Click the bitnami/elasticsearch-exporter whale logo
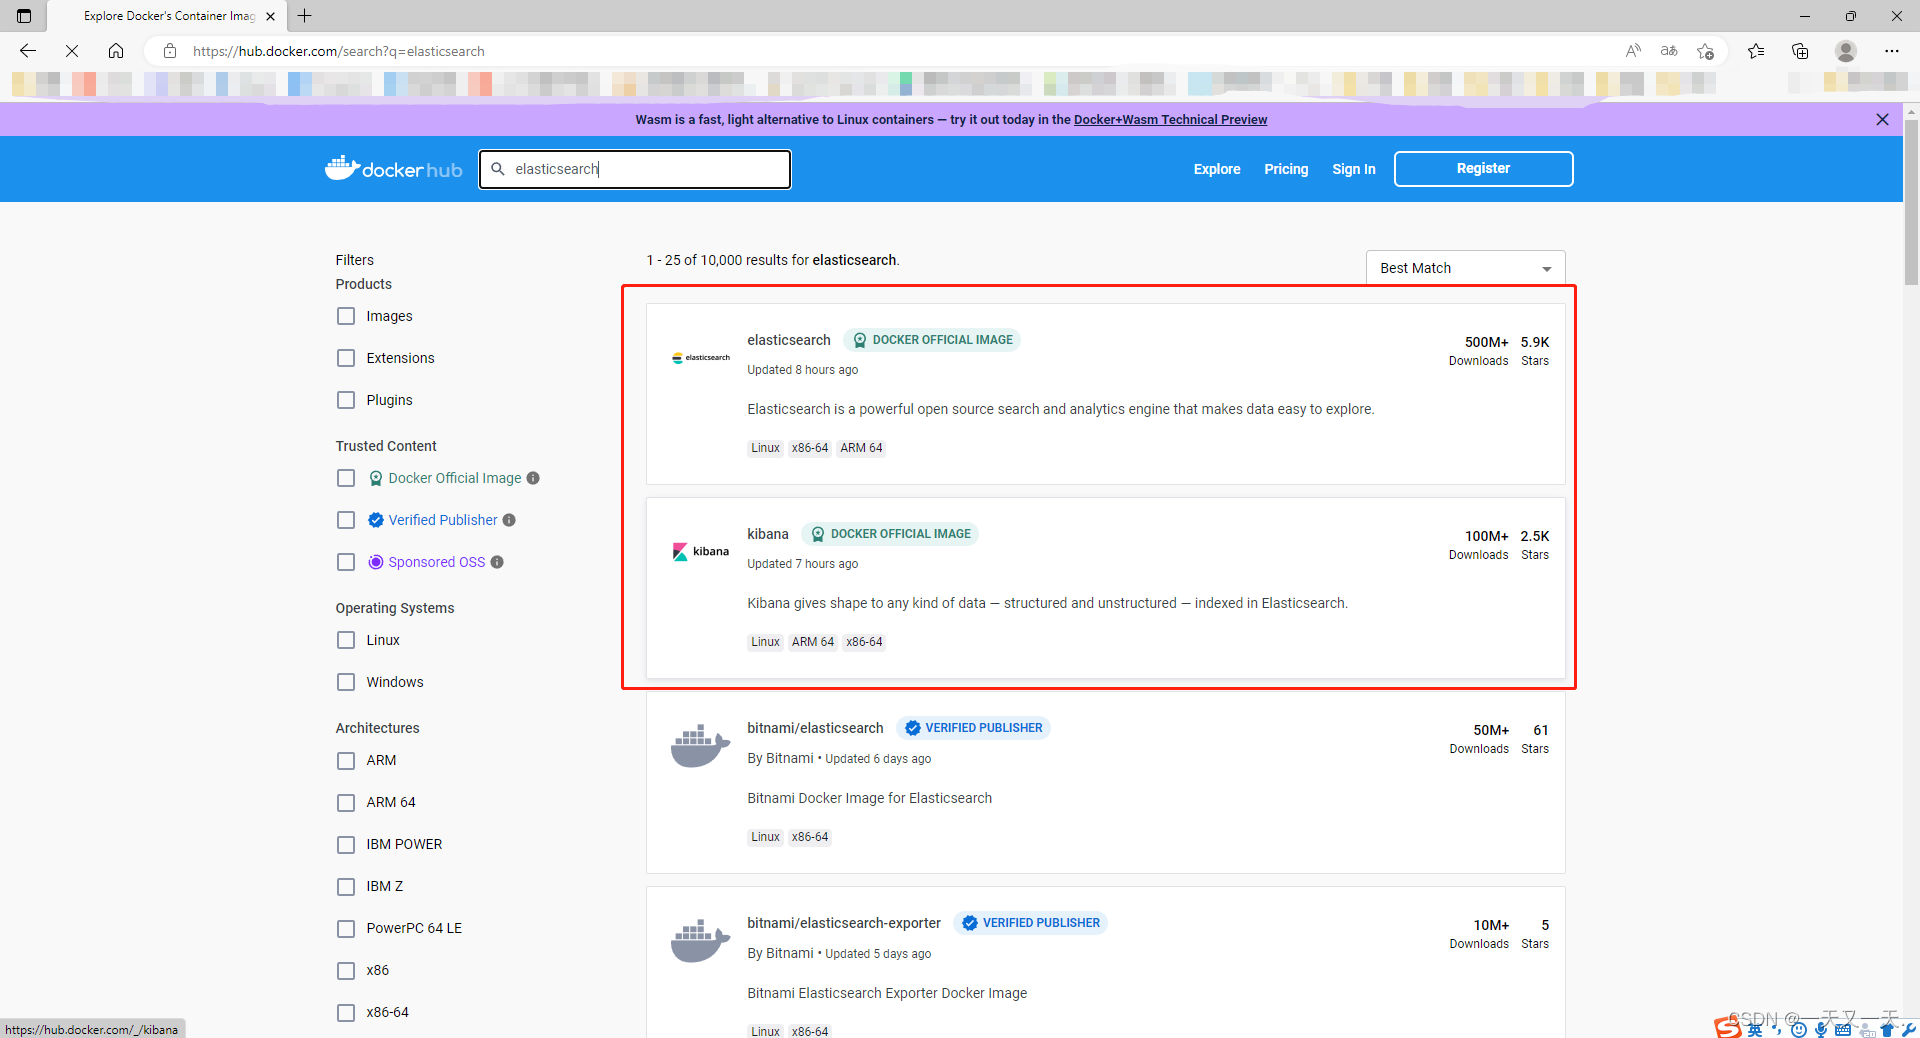The height and width of the screenshot is (1038, 1920). [700, 941]
